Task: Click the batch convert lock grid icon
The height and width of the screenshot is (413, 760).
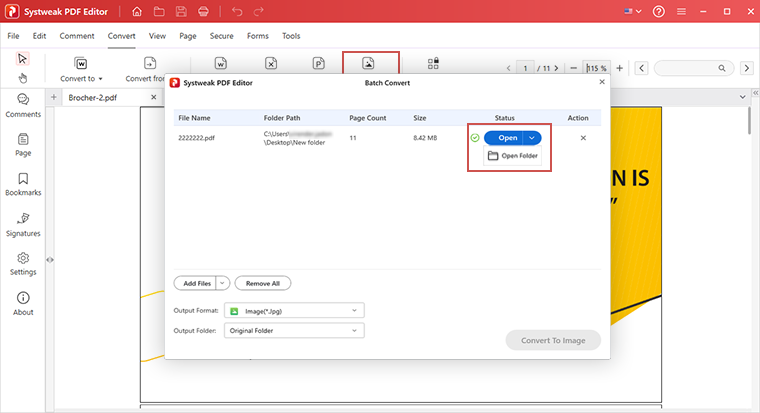Action: click(x=433, y=64)
